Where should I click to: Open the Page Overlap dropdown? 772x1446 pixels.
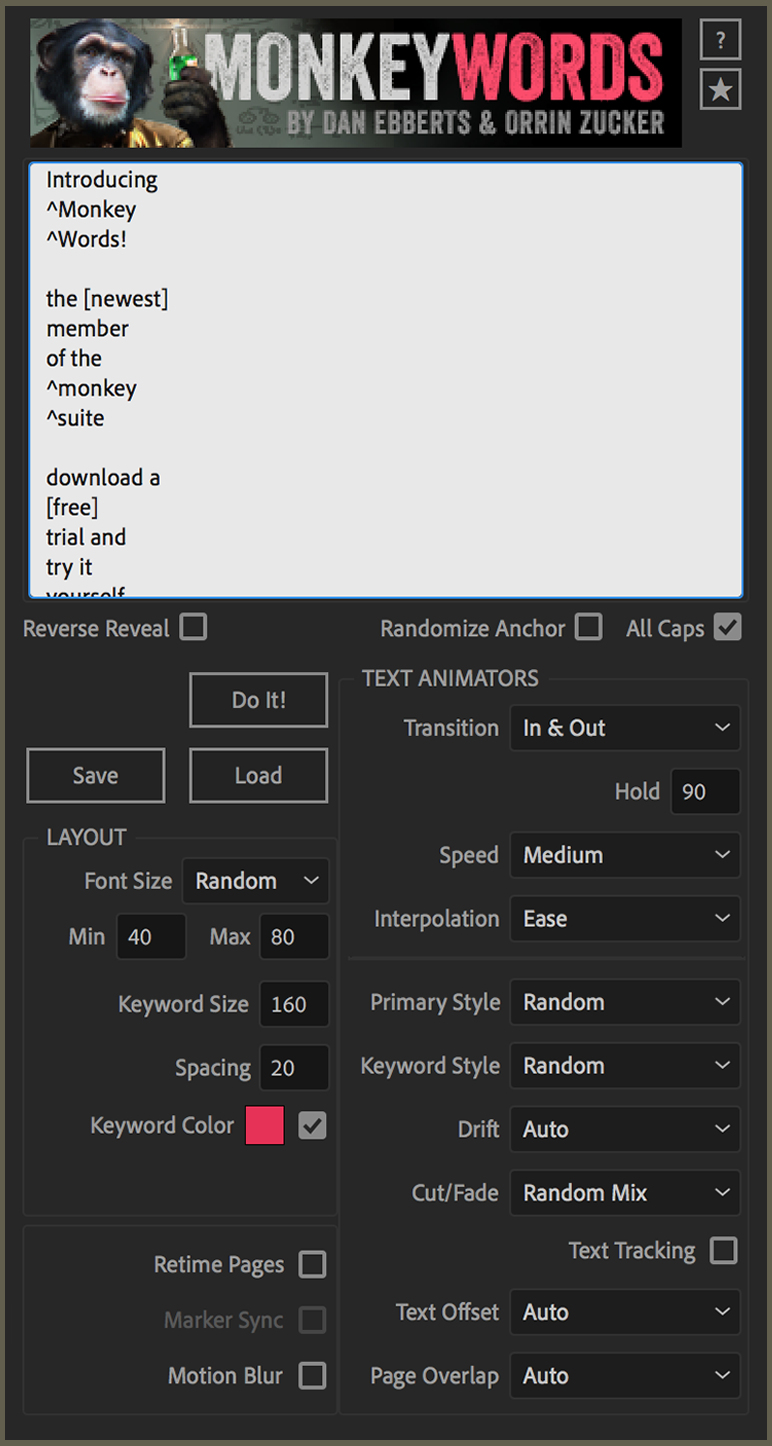click(625, 1376)
